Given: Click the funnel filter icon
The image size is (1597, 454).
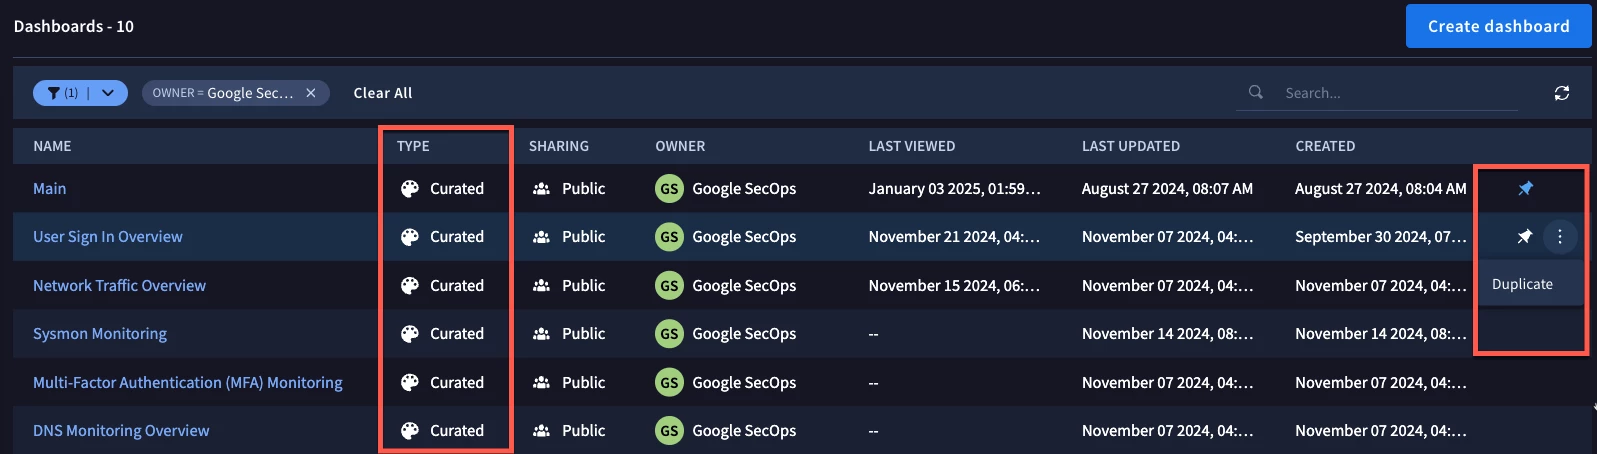Looking at the screenshot, I should 54,93.
